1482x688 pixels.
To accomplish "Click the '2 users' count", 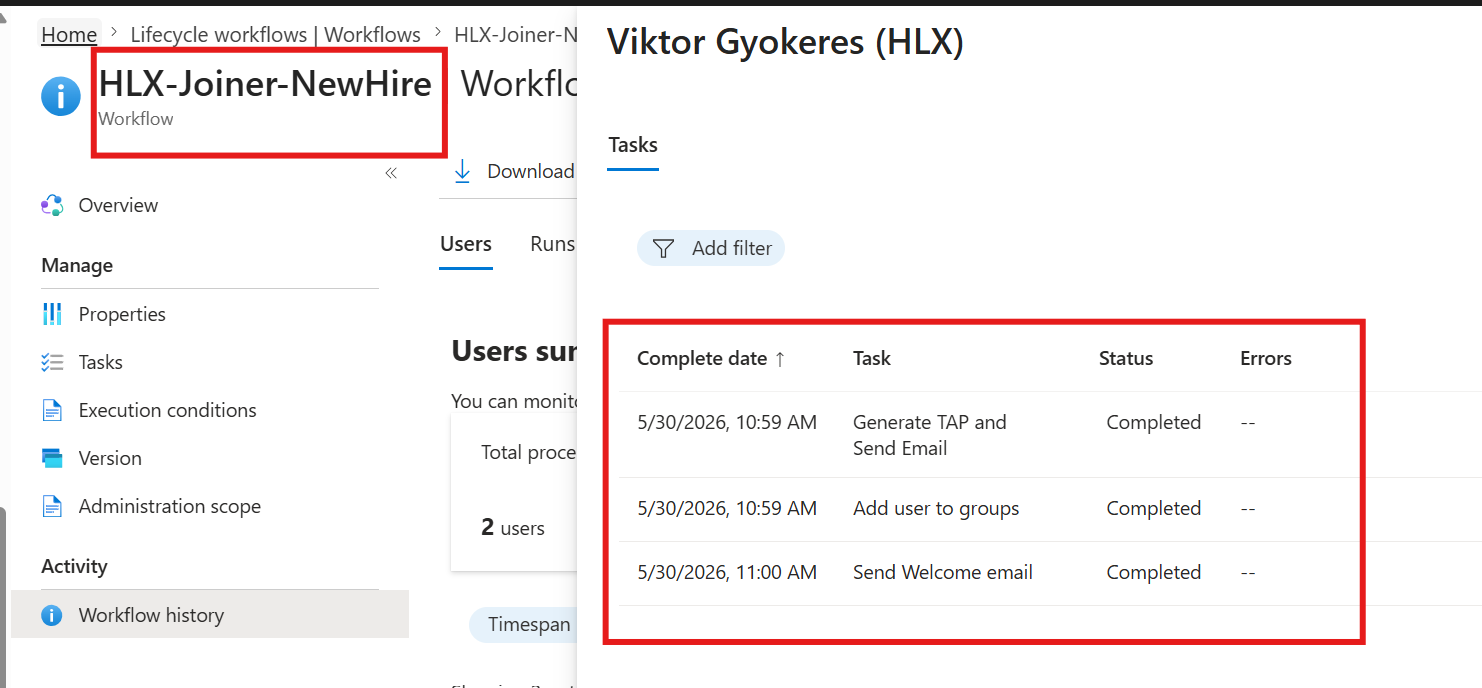I will pyautogui.click(x=513, y=527).
